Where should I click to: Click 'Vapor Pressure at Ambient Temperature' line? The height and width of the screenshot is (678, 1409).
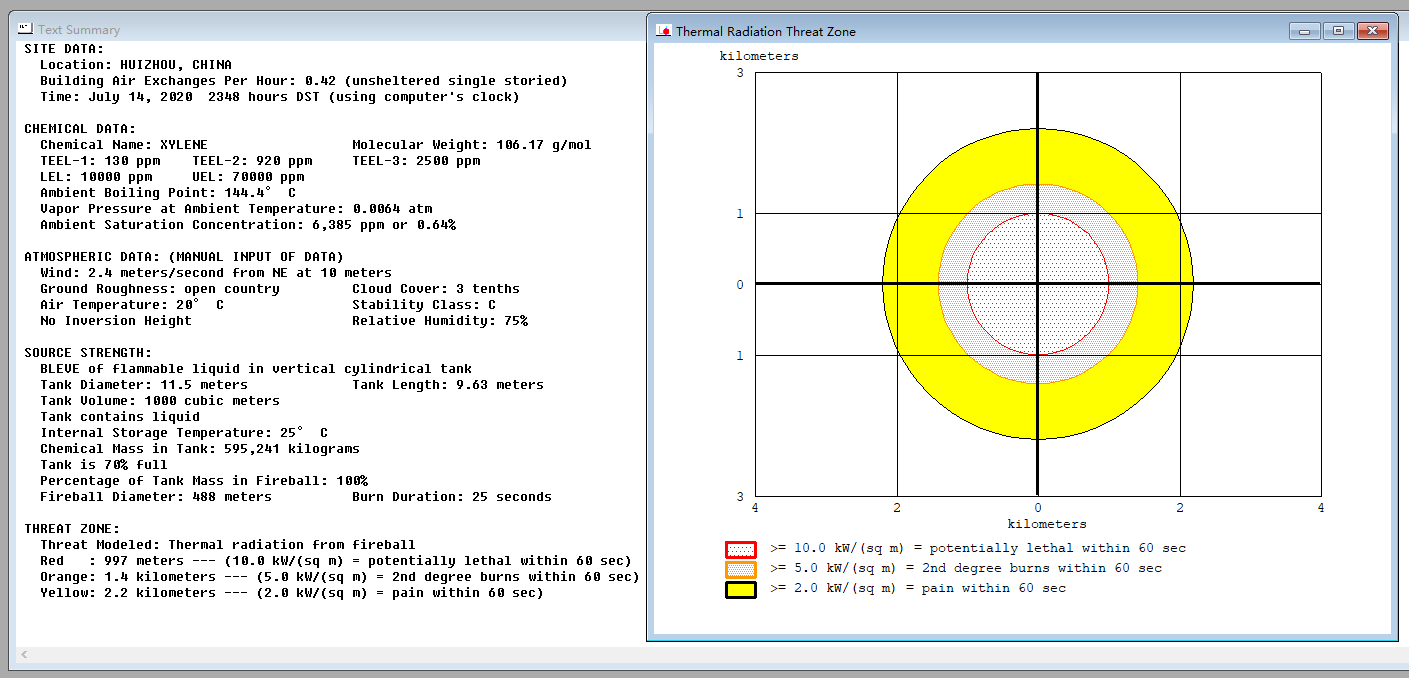[236, 208]
